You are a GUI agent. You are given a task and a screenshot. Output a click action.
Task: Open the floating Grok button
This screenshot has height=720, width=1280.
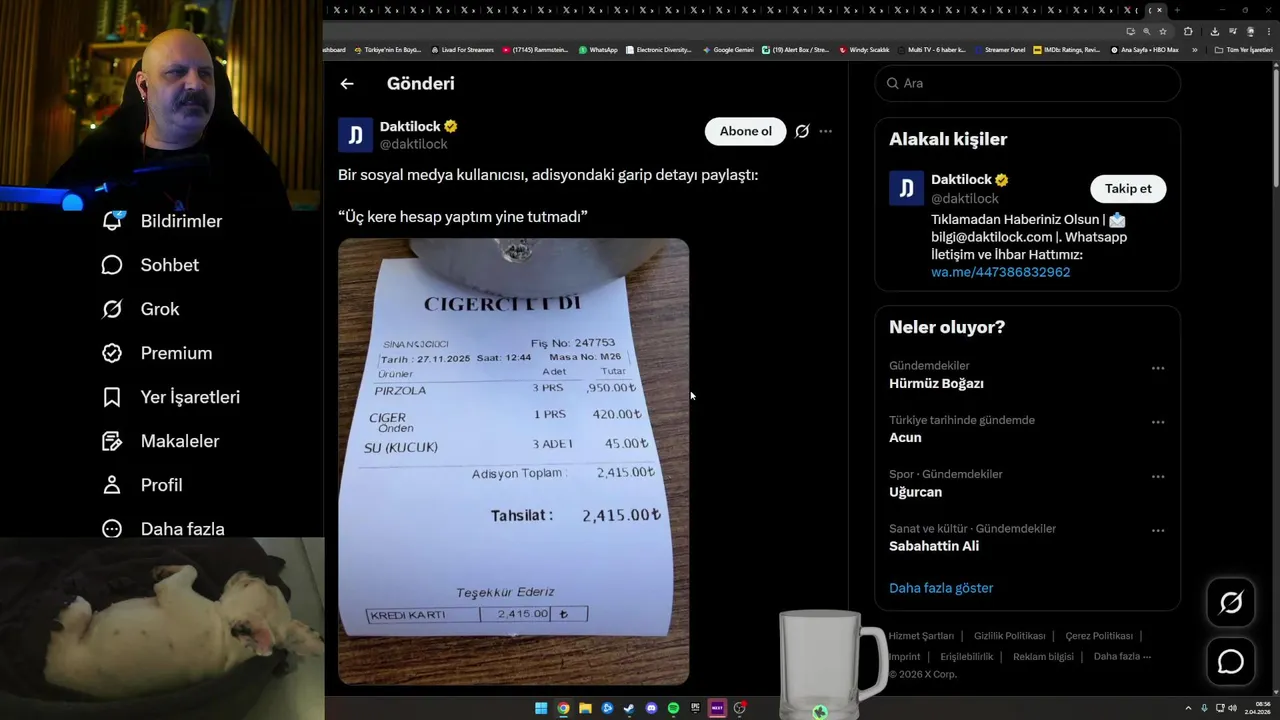[1231, 602]
